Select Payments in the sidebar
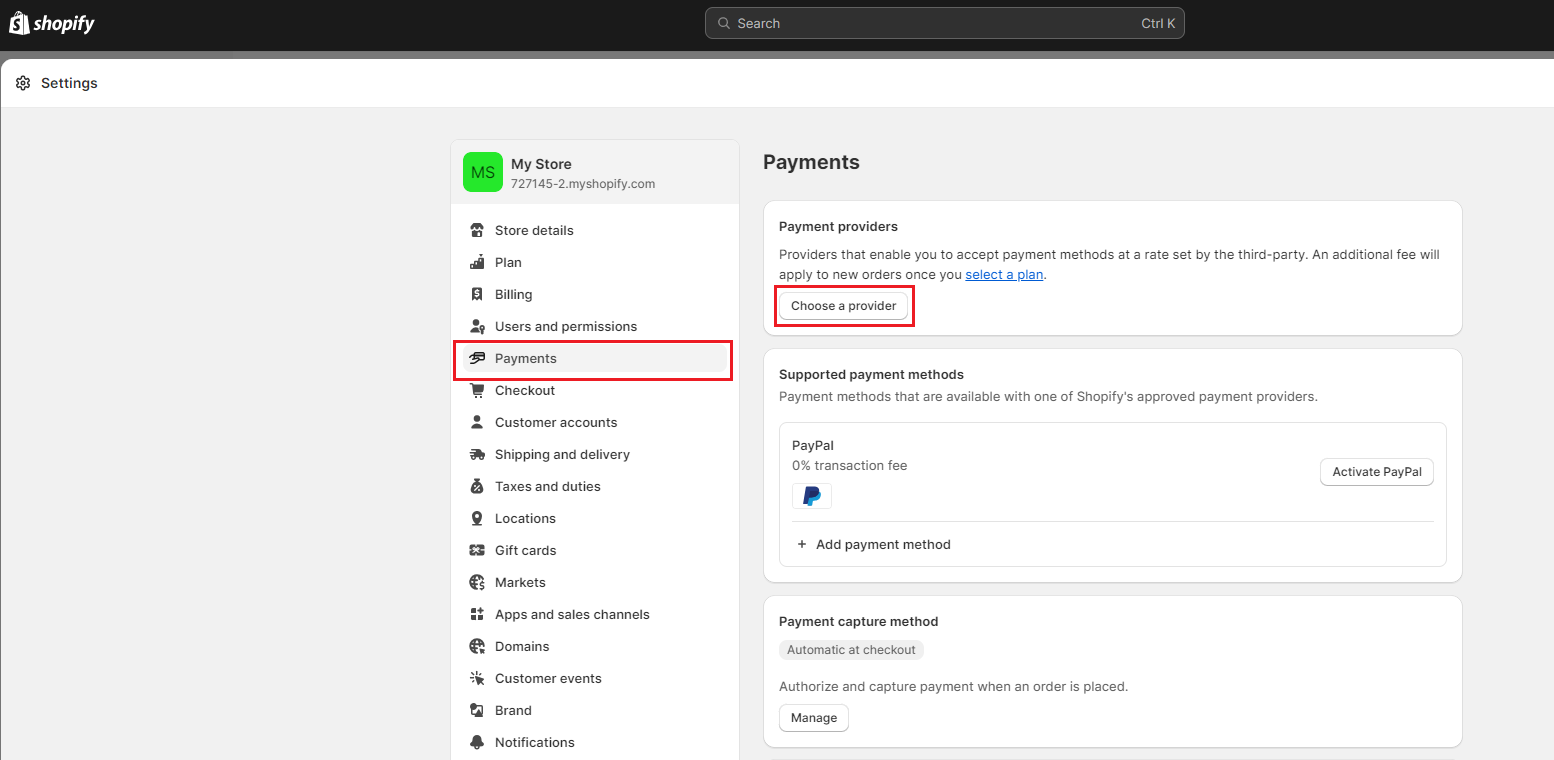Screen dimensions: 1554x760 click(595, 358)
